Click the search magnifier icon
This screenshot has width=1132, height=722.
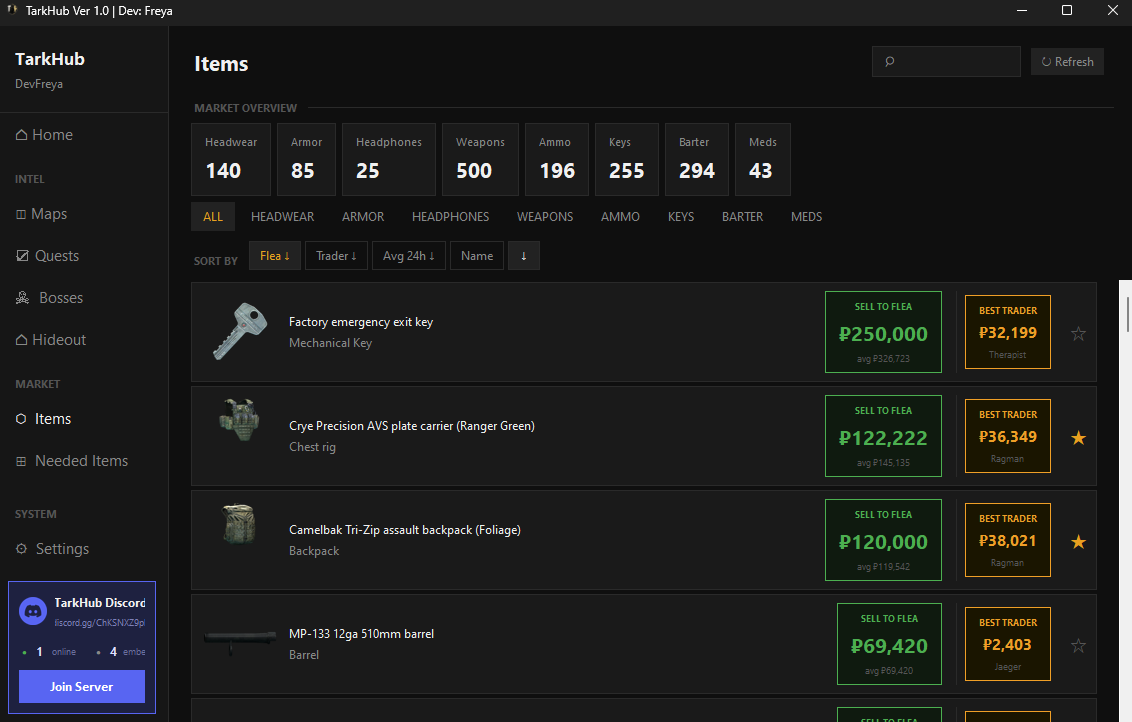889,61
